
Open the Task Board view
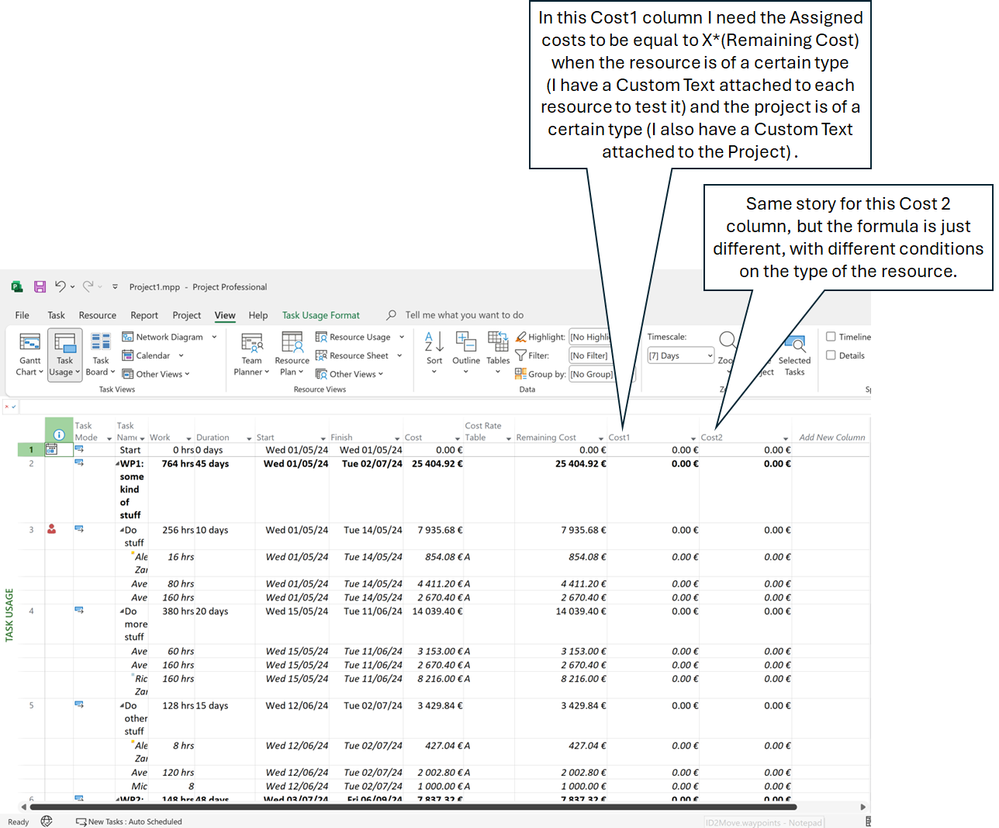click(x=100, y=354)
